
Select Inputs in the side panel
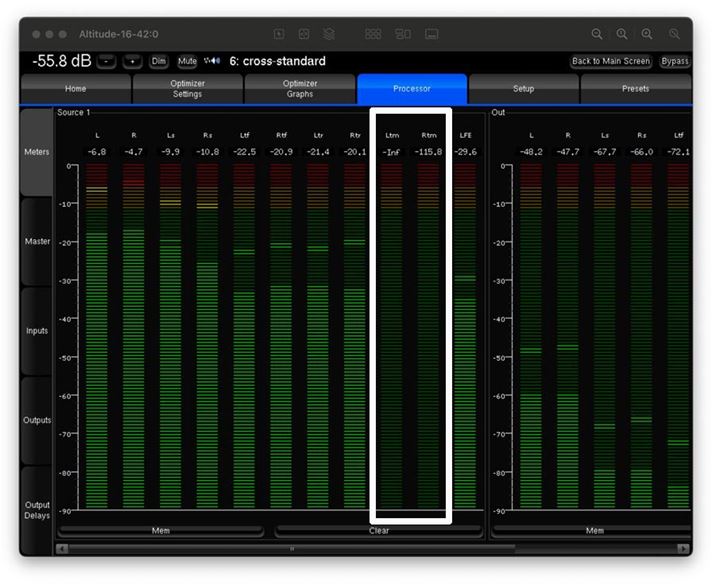[36, 331]
